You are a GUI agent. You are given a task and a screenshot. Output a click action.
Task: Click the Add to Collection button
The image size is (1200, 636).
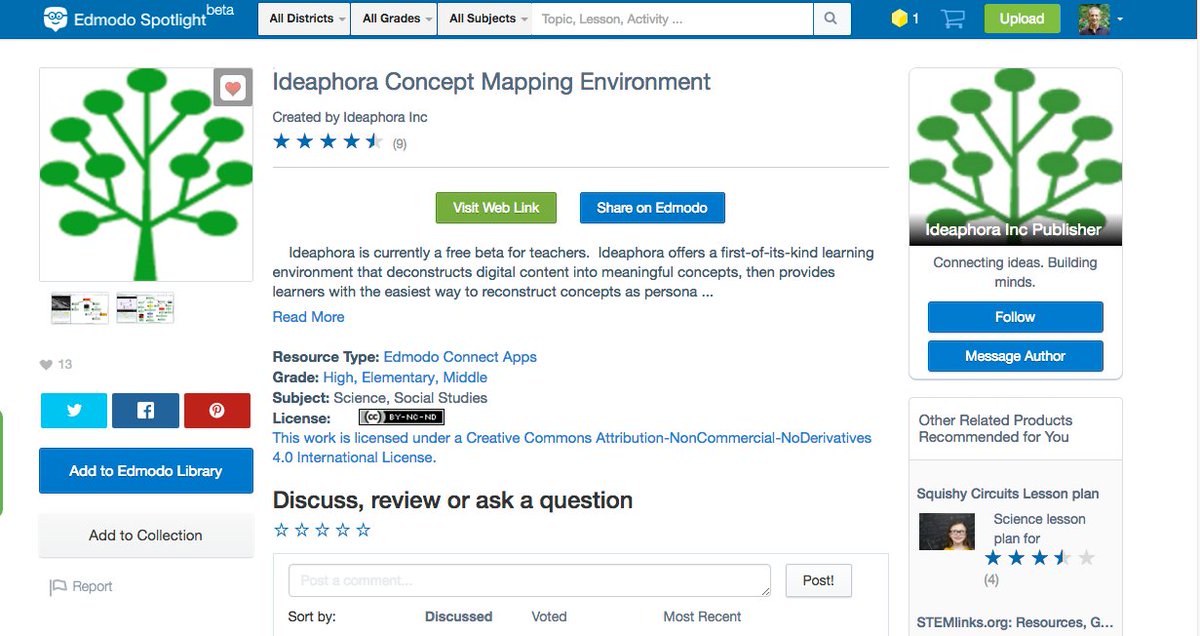pos(146,535)
